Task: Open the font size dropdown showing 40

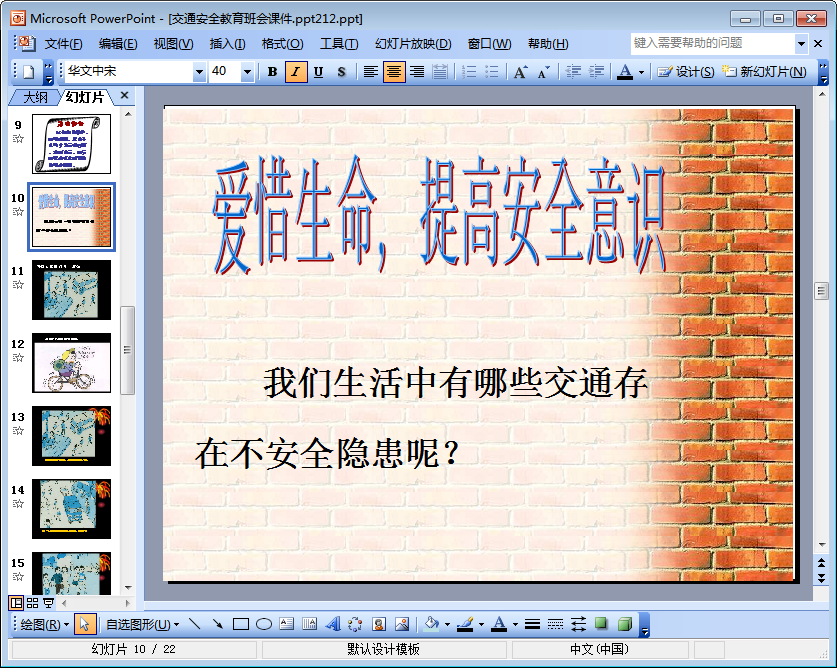Action: (247, 72)
